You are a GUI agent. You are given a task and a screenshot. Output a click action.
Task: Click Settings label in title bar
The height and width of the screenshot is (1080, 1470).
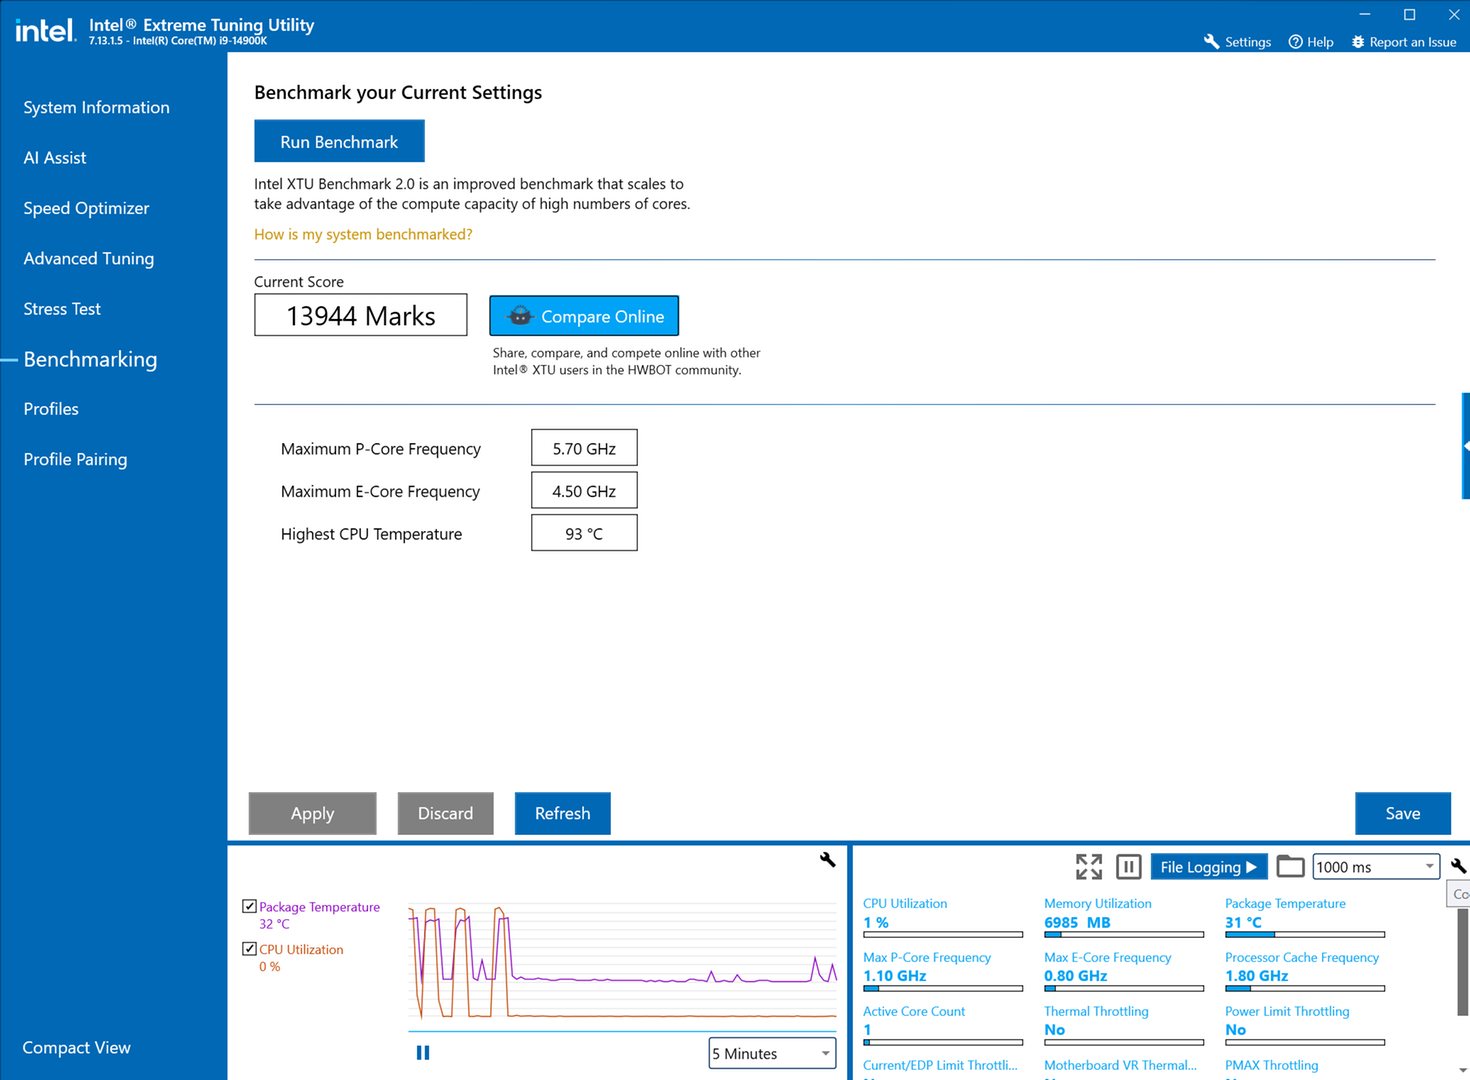coord(1248,42)
